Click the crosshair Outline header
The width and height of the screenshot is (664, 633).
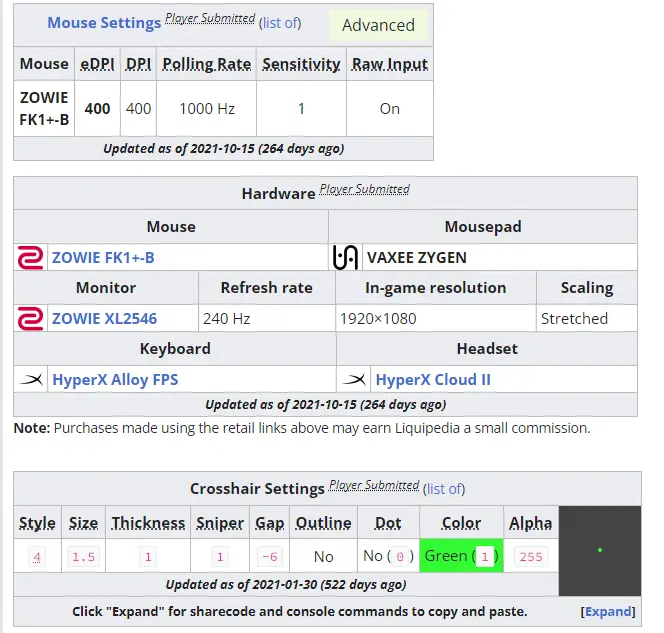click(x=324, y=523)
